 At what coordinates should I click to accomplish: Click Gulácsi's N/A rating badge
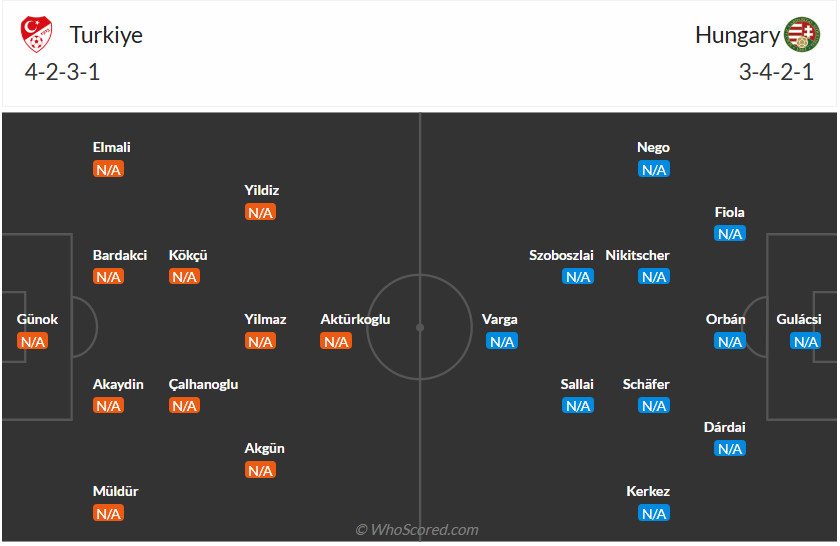click(805, 341)
